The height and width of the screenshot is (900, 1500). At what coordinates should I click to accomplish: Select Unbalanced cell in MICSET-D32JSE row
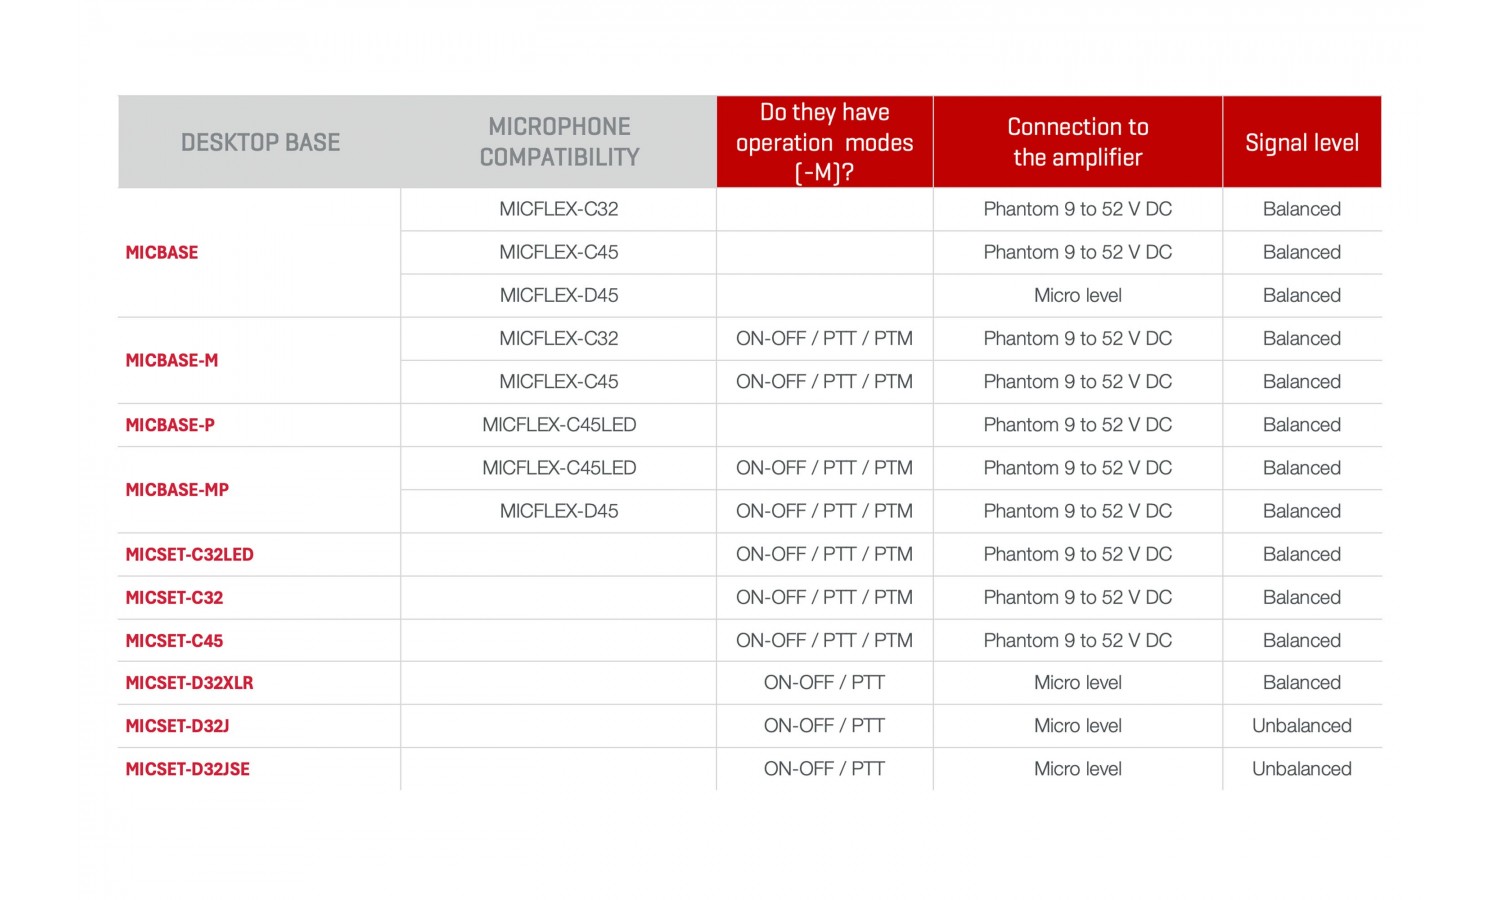[x=1302, y=769]
